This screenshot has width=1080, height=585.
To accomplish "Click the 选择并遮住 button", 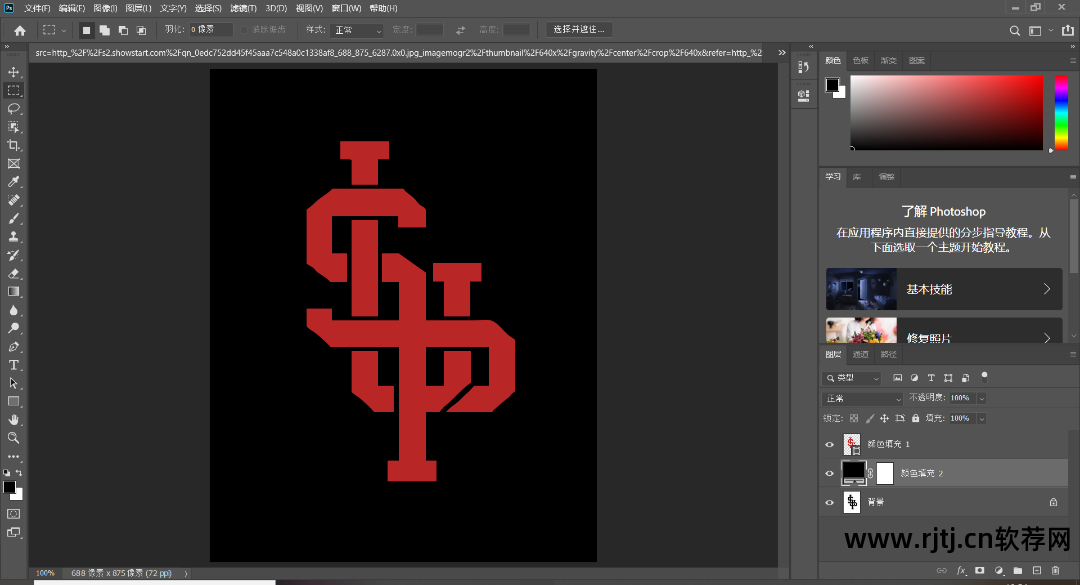I will (x=579, y=30).
